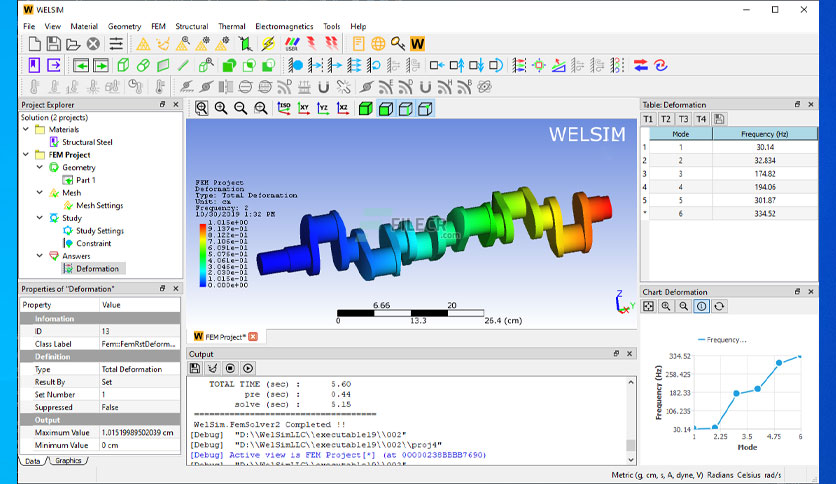The height and width of the screenshot is (484, 836).
Task: Apply fixed support using blue circle constraint icon
Action: coord(296,65)
